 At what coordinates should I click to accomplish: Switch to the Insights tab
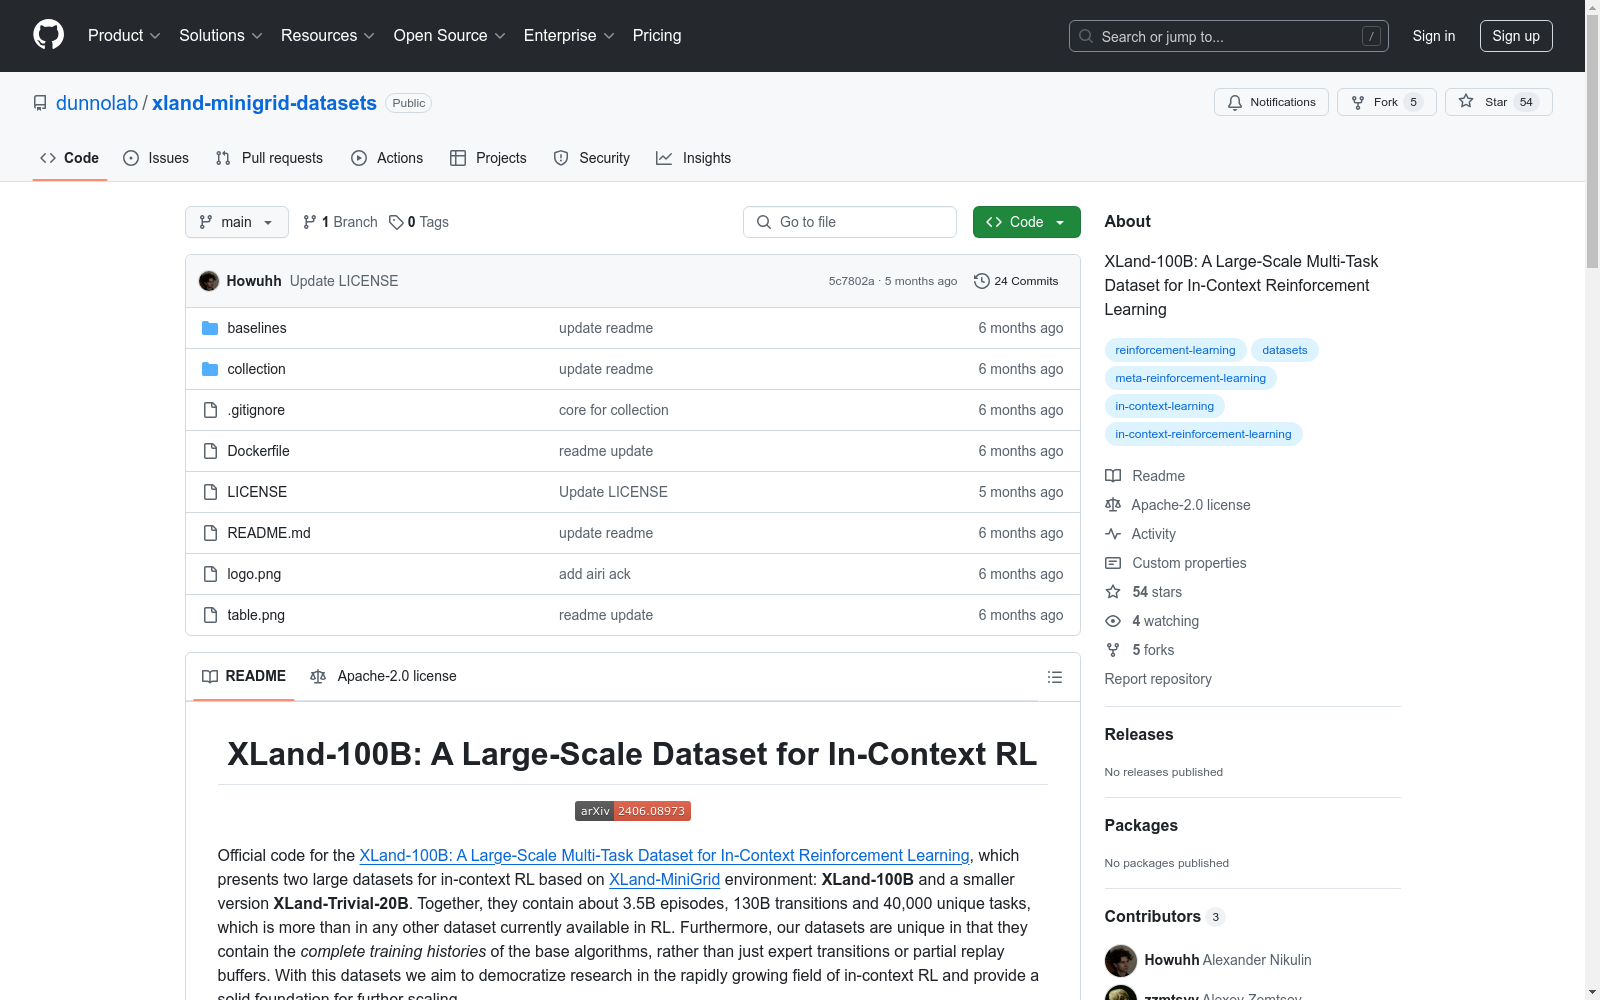pyautogui.click(x=694, y=158)
